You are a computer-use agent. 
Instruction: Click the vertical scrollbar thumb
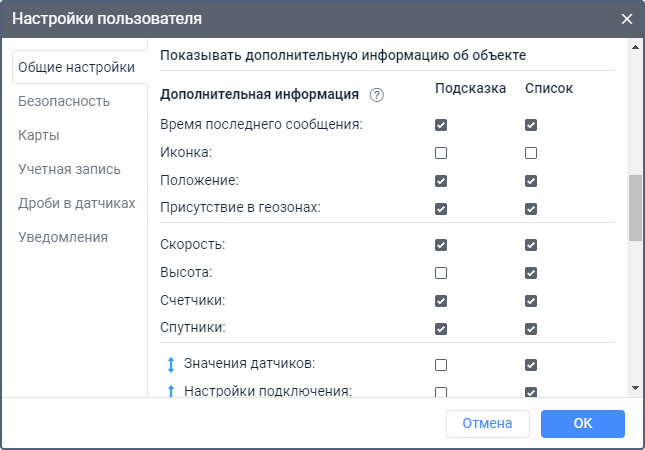pos(635,208)
